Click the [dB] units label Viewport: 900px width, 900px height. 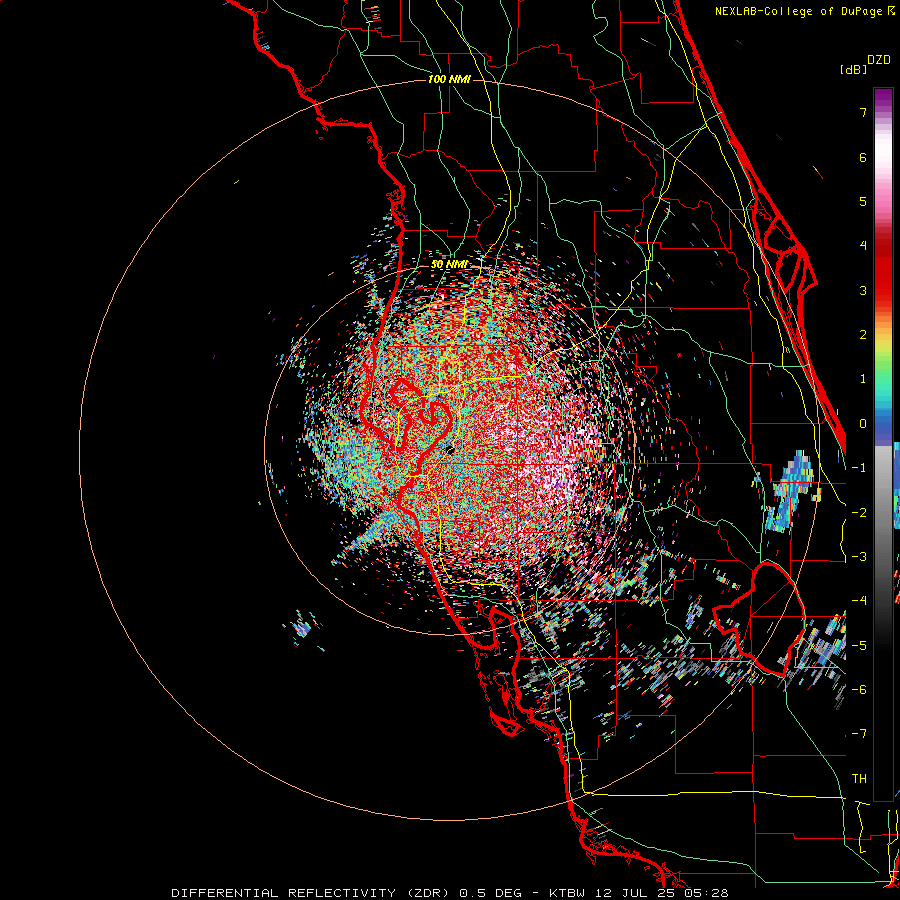tap(853, 69)
